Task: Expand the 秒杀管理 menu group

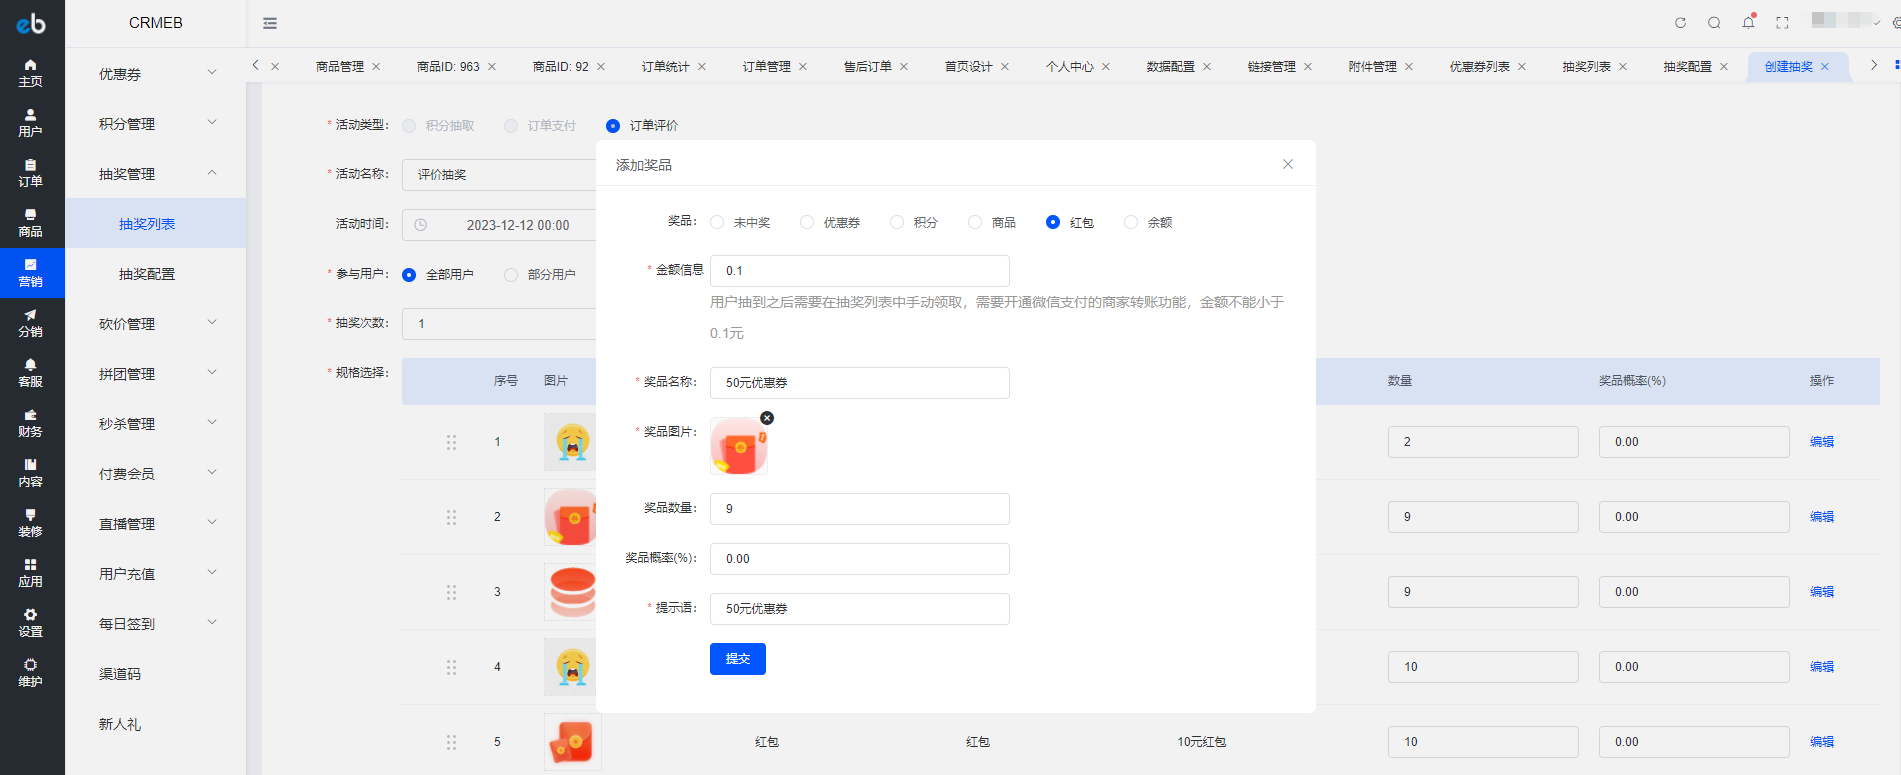Action: (156, 424)
